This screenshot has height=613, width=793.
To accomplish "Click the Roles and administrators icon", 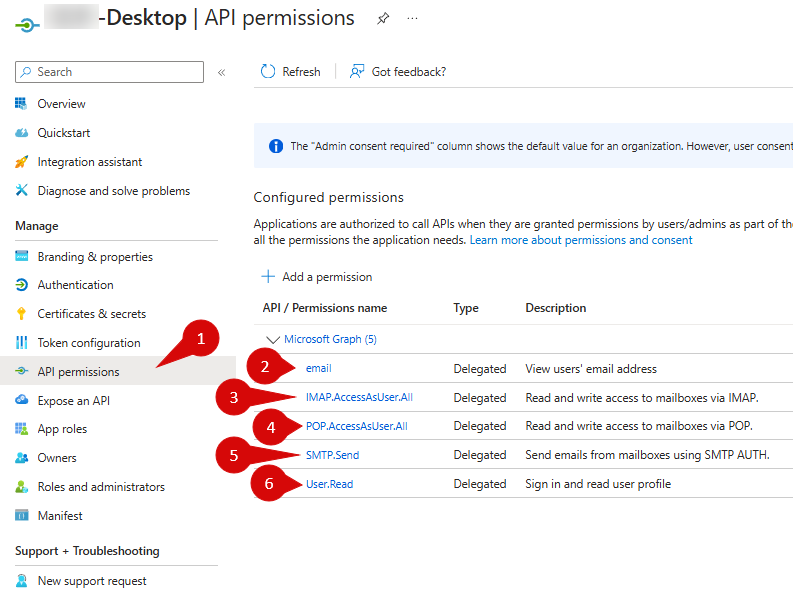I will coord(21,487).
